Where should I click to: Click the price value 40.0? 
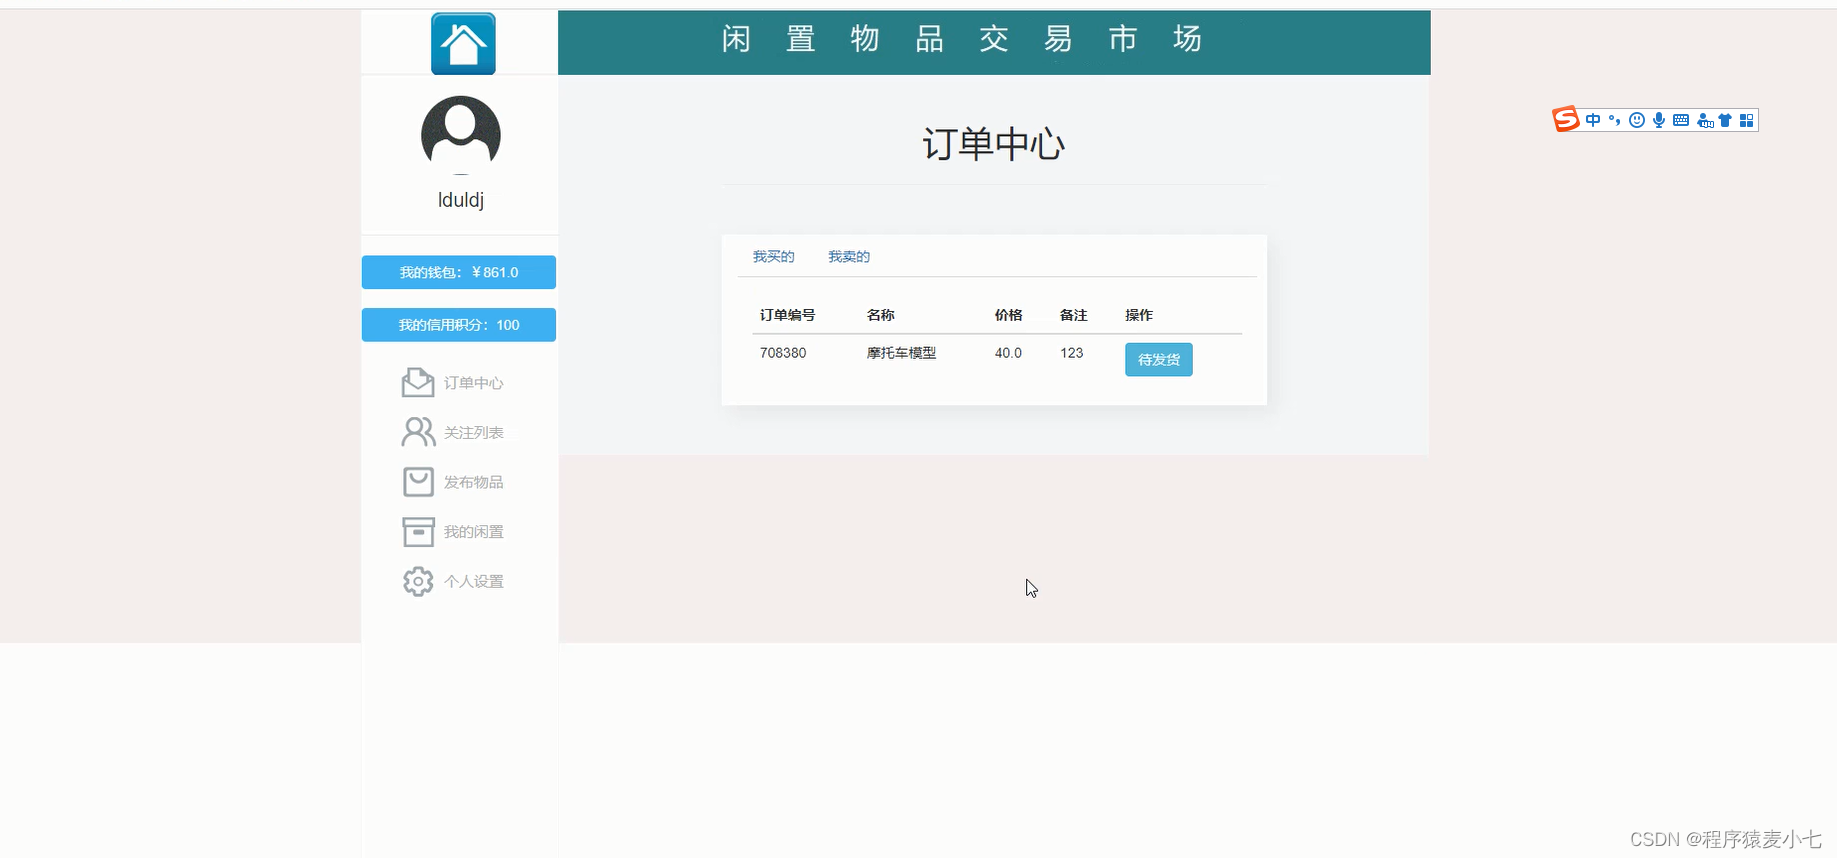coord(1008,353)
